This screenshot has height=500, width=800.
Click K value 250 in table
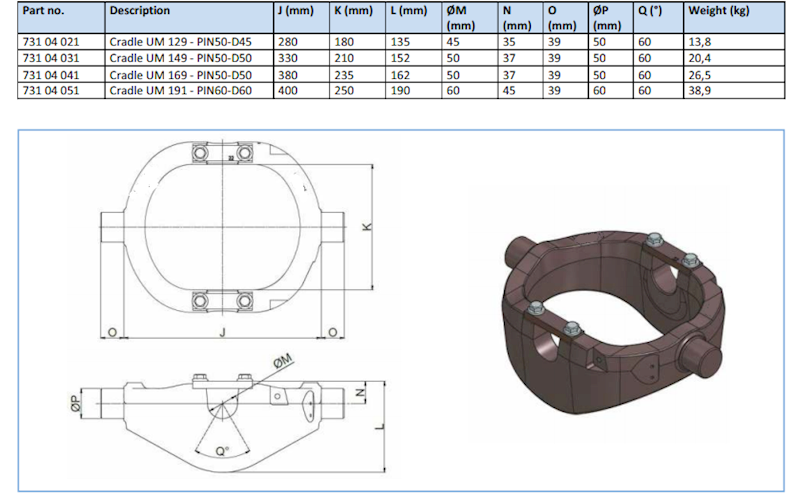coord(344,91)
